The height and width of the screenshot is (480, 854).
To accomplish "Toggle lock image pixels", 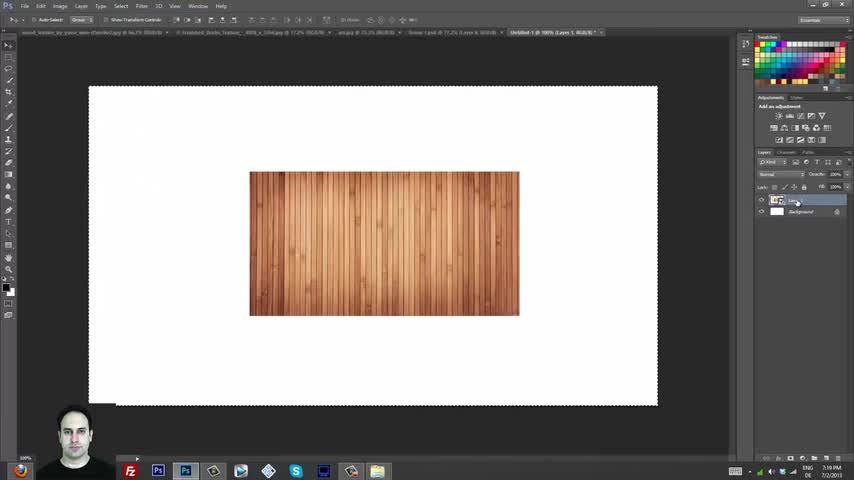I will [x=784, y=187].
